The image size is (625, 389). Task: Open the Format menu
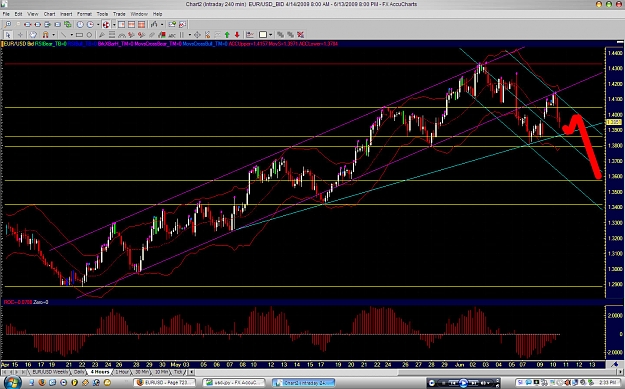coord(84,14)
